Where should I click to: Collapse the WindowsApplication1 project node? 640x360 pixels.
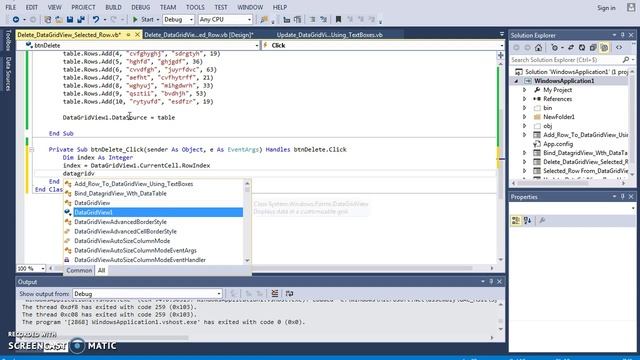click(516, 81)
